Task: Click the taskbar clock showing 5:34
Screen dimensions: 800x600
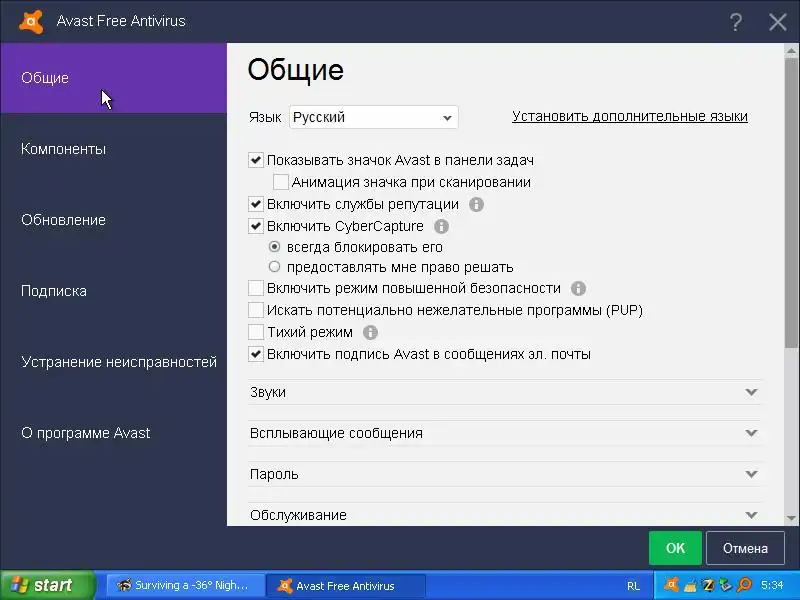Action: [x=772, y=585]
